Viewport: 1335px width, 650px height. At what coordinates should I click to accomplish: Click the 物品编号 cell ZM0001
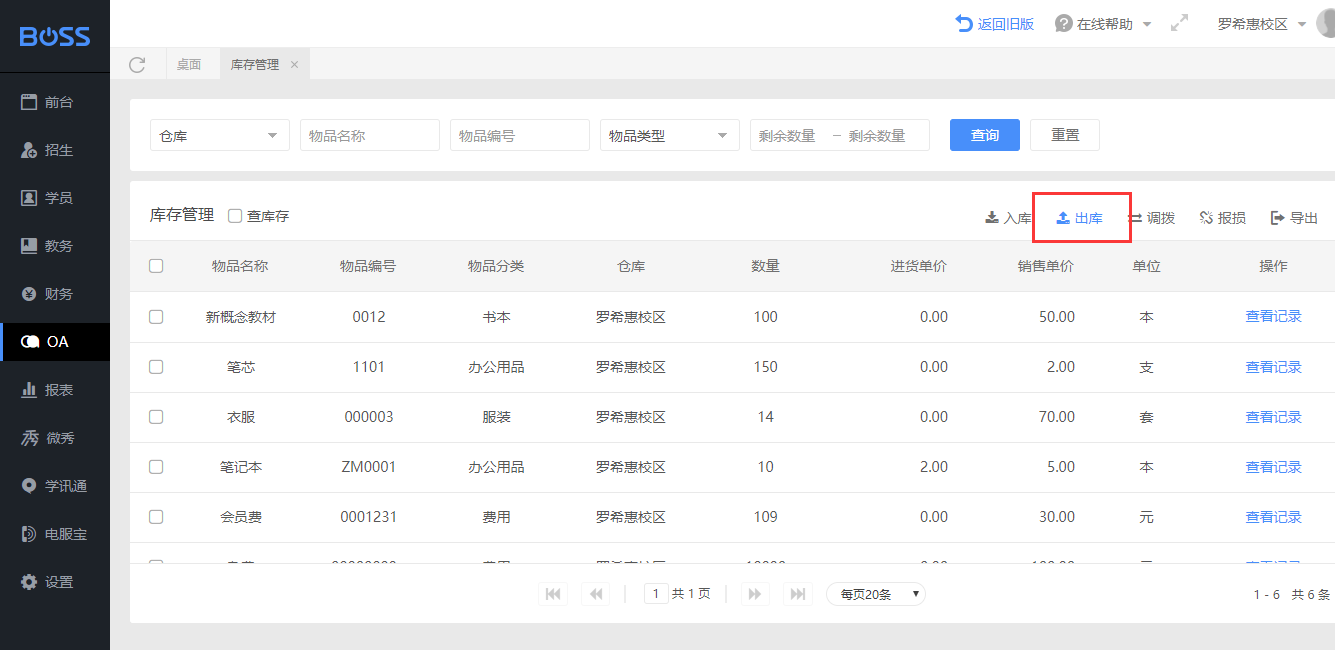tap(369, 467)
